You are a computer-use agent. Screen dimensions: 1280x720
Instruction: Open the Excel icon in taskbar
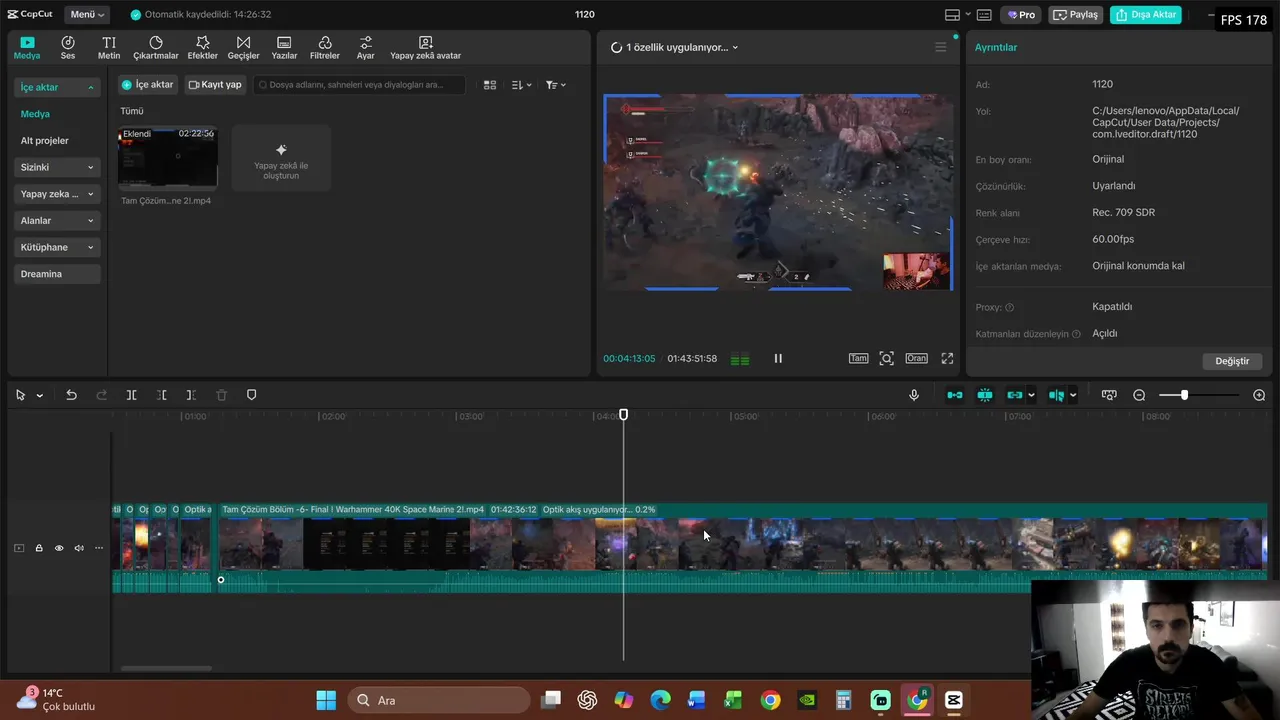(x=733, y=700)
